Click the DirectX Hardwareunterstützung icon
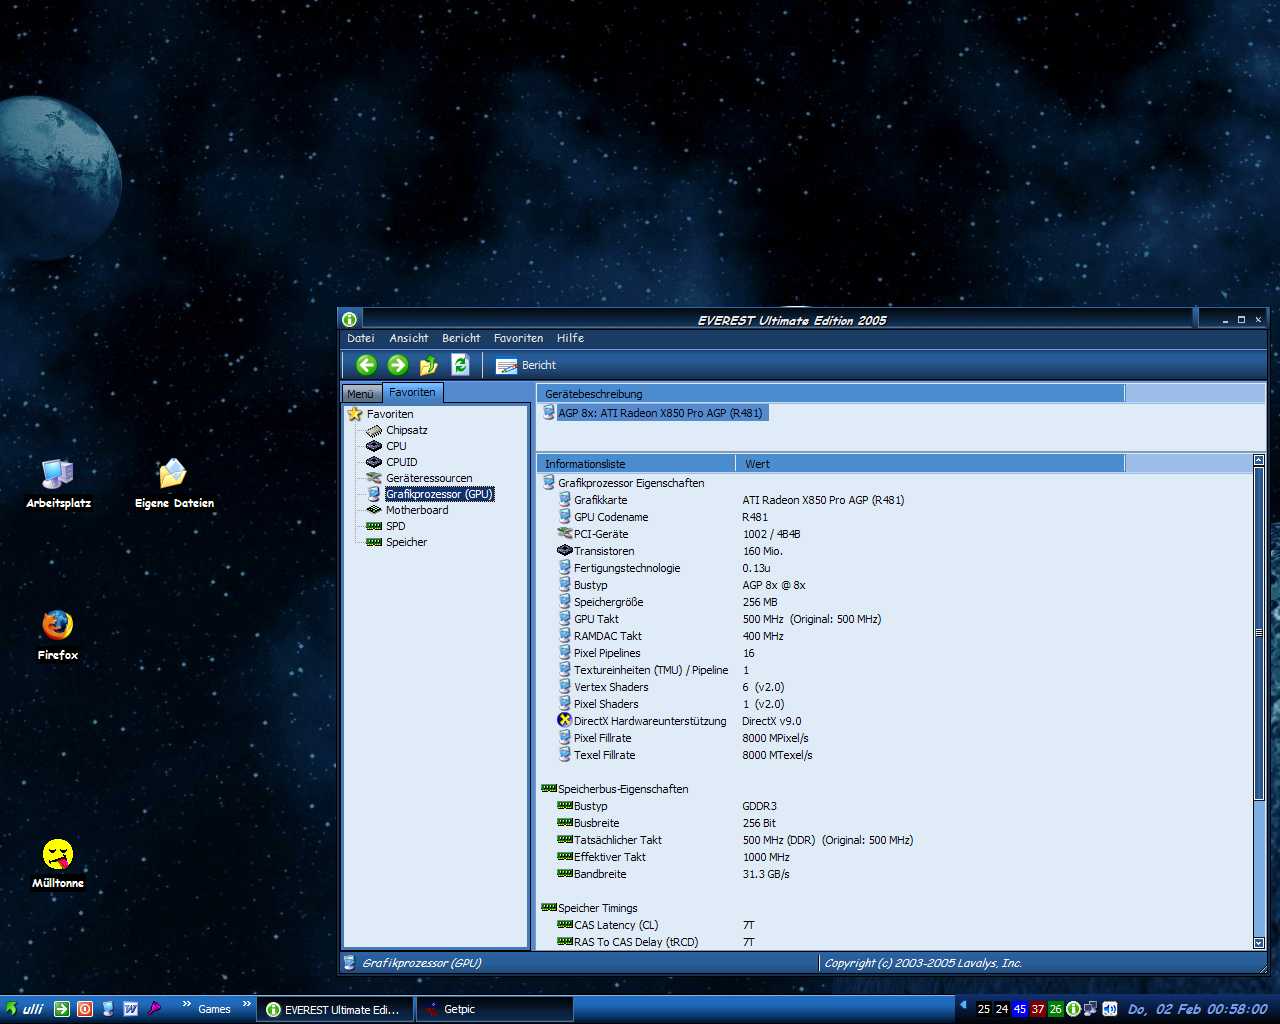The image size is (1280, 1024). [x=565, y=720]
